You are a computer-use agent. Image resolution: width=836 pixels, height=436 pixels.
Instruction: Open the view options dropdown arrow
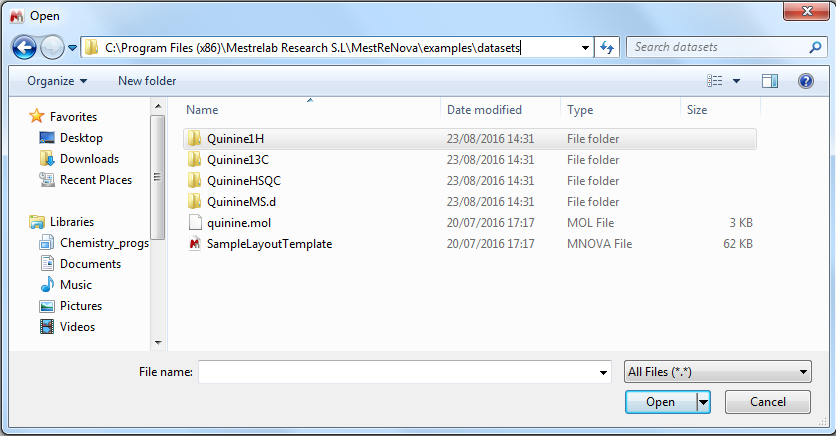[736, 81]
